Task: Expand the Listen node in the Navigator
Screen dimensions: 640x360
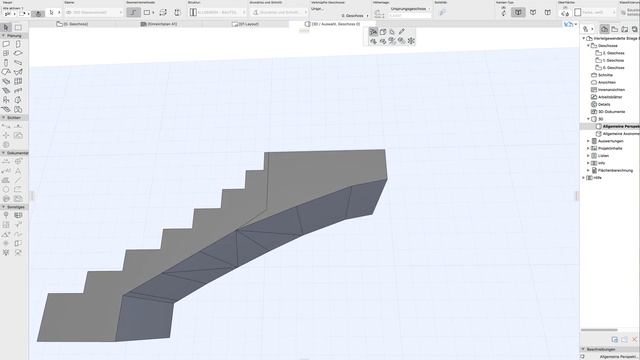Action: click(x=588, y=156)
